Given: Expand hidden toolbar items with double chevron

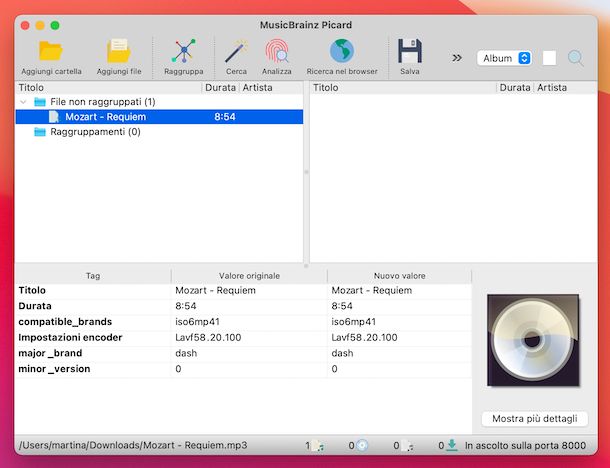Looking at the screenshot, I should pyautogui.click(x=457, y=58).
